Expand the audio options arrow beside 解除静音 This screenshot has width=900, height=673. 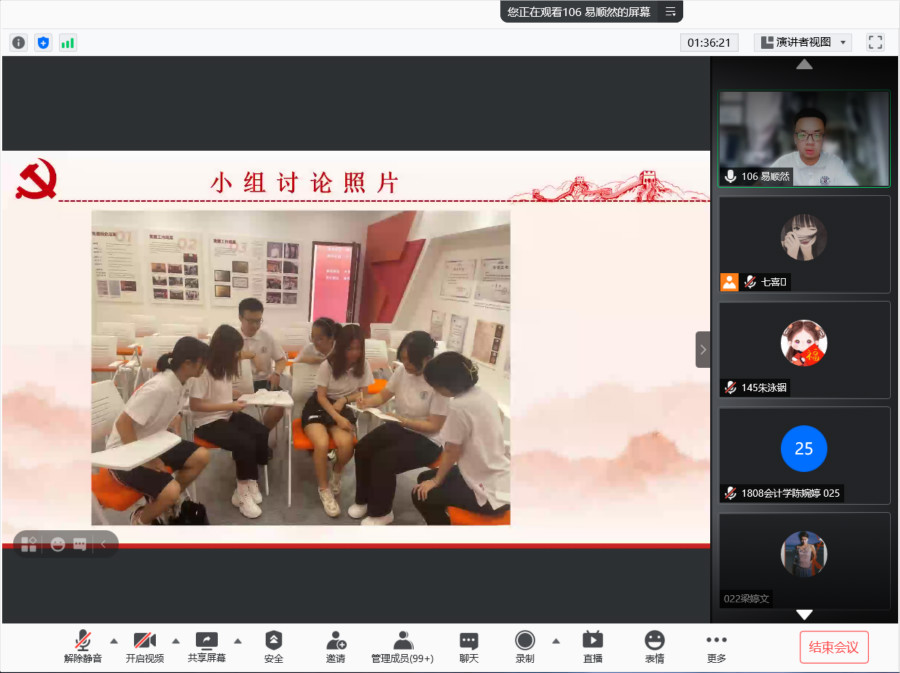coord(113,641)
